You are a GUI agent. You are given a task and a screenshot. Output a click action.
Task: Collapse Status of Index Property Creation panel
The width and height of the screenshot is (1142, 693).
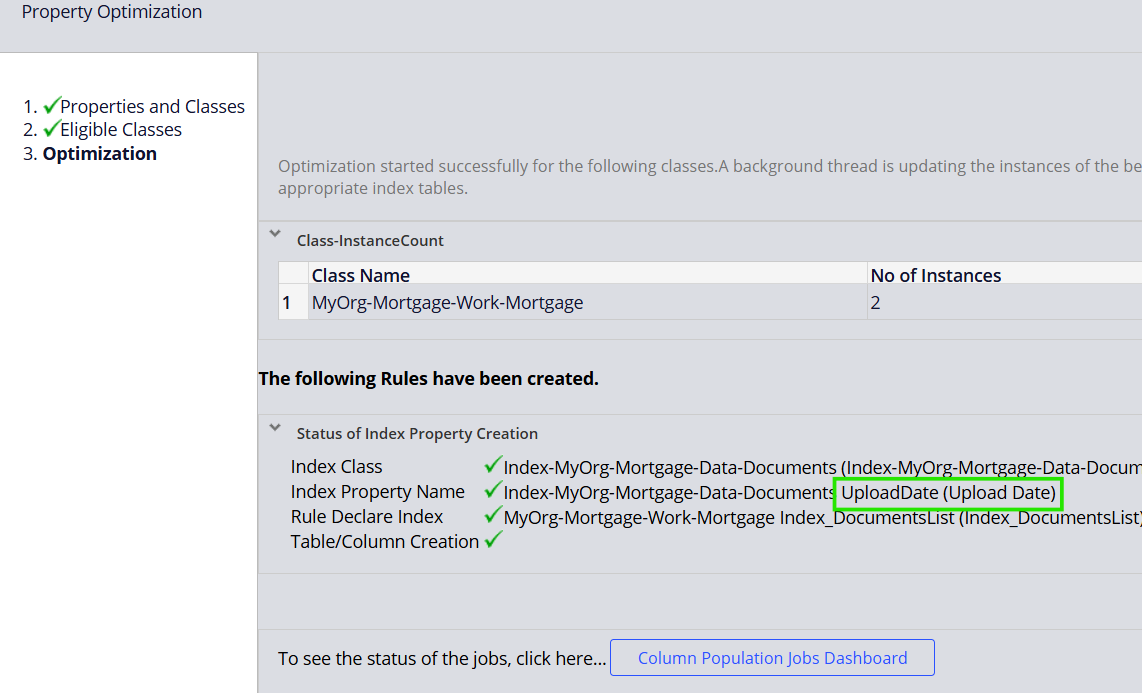[275, 426]
